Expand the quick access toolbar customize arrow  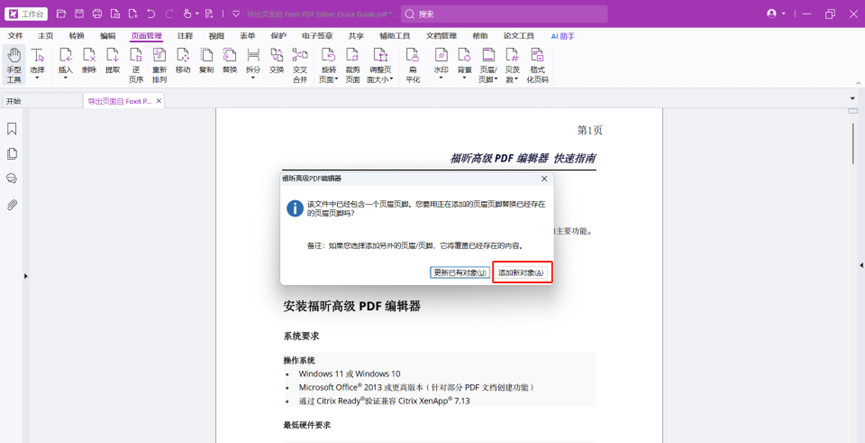pos(236,14)
